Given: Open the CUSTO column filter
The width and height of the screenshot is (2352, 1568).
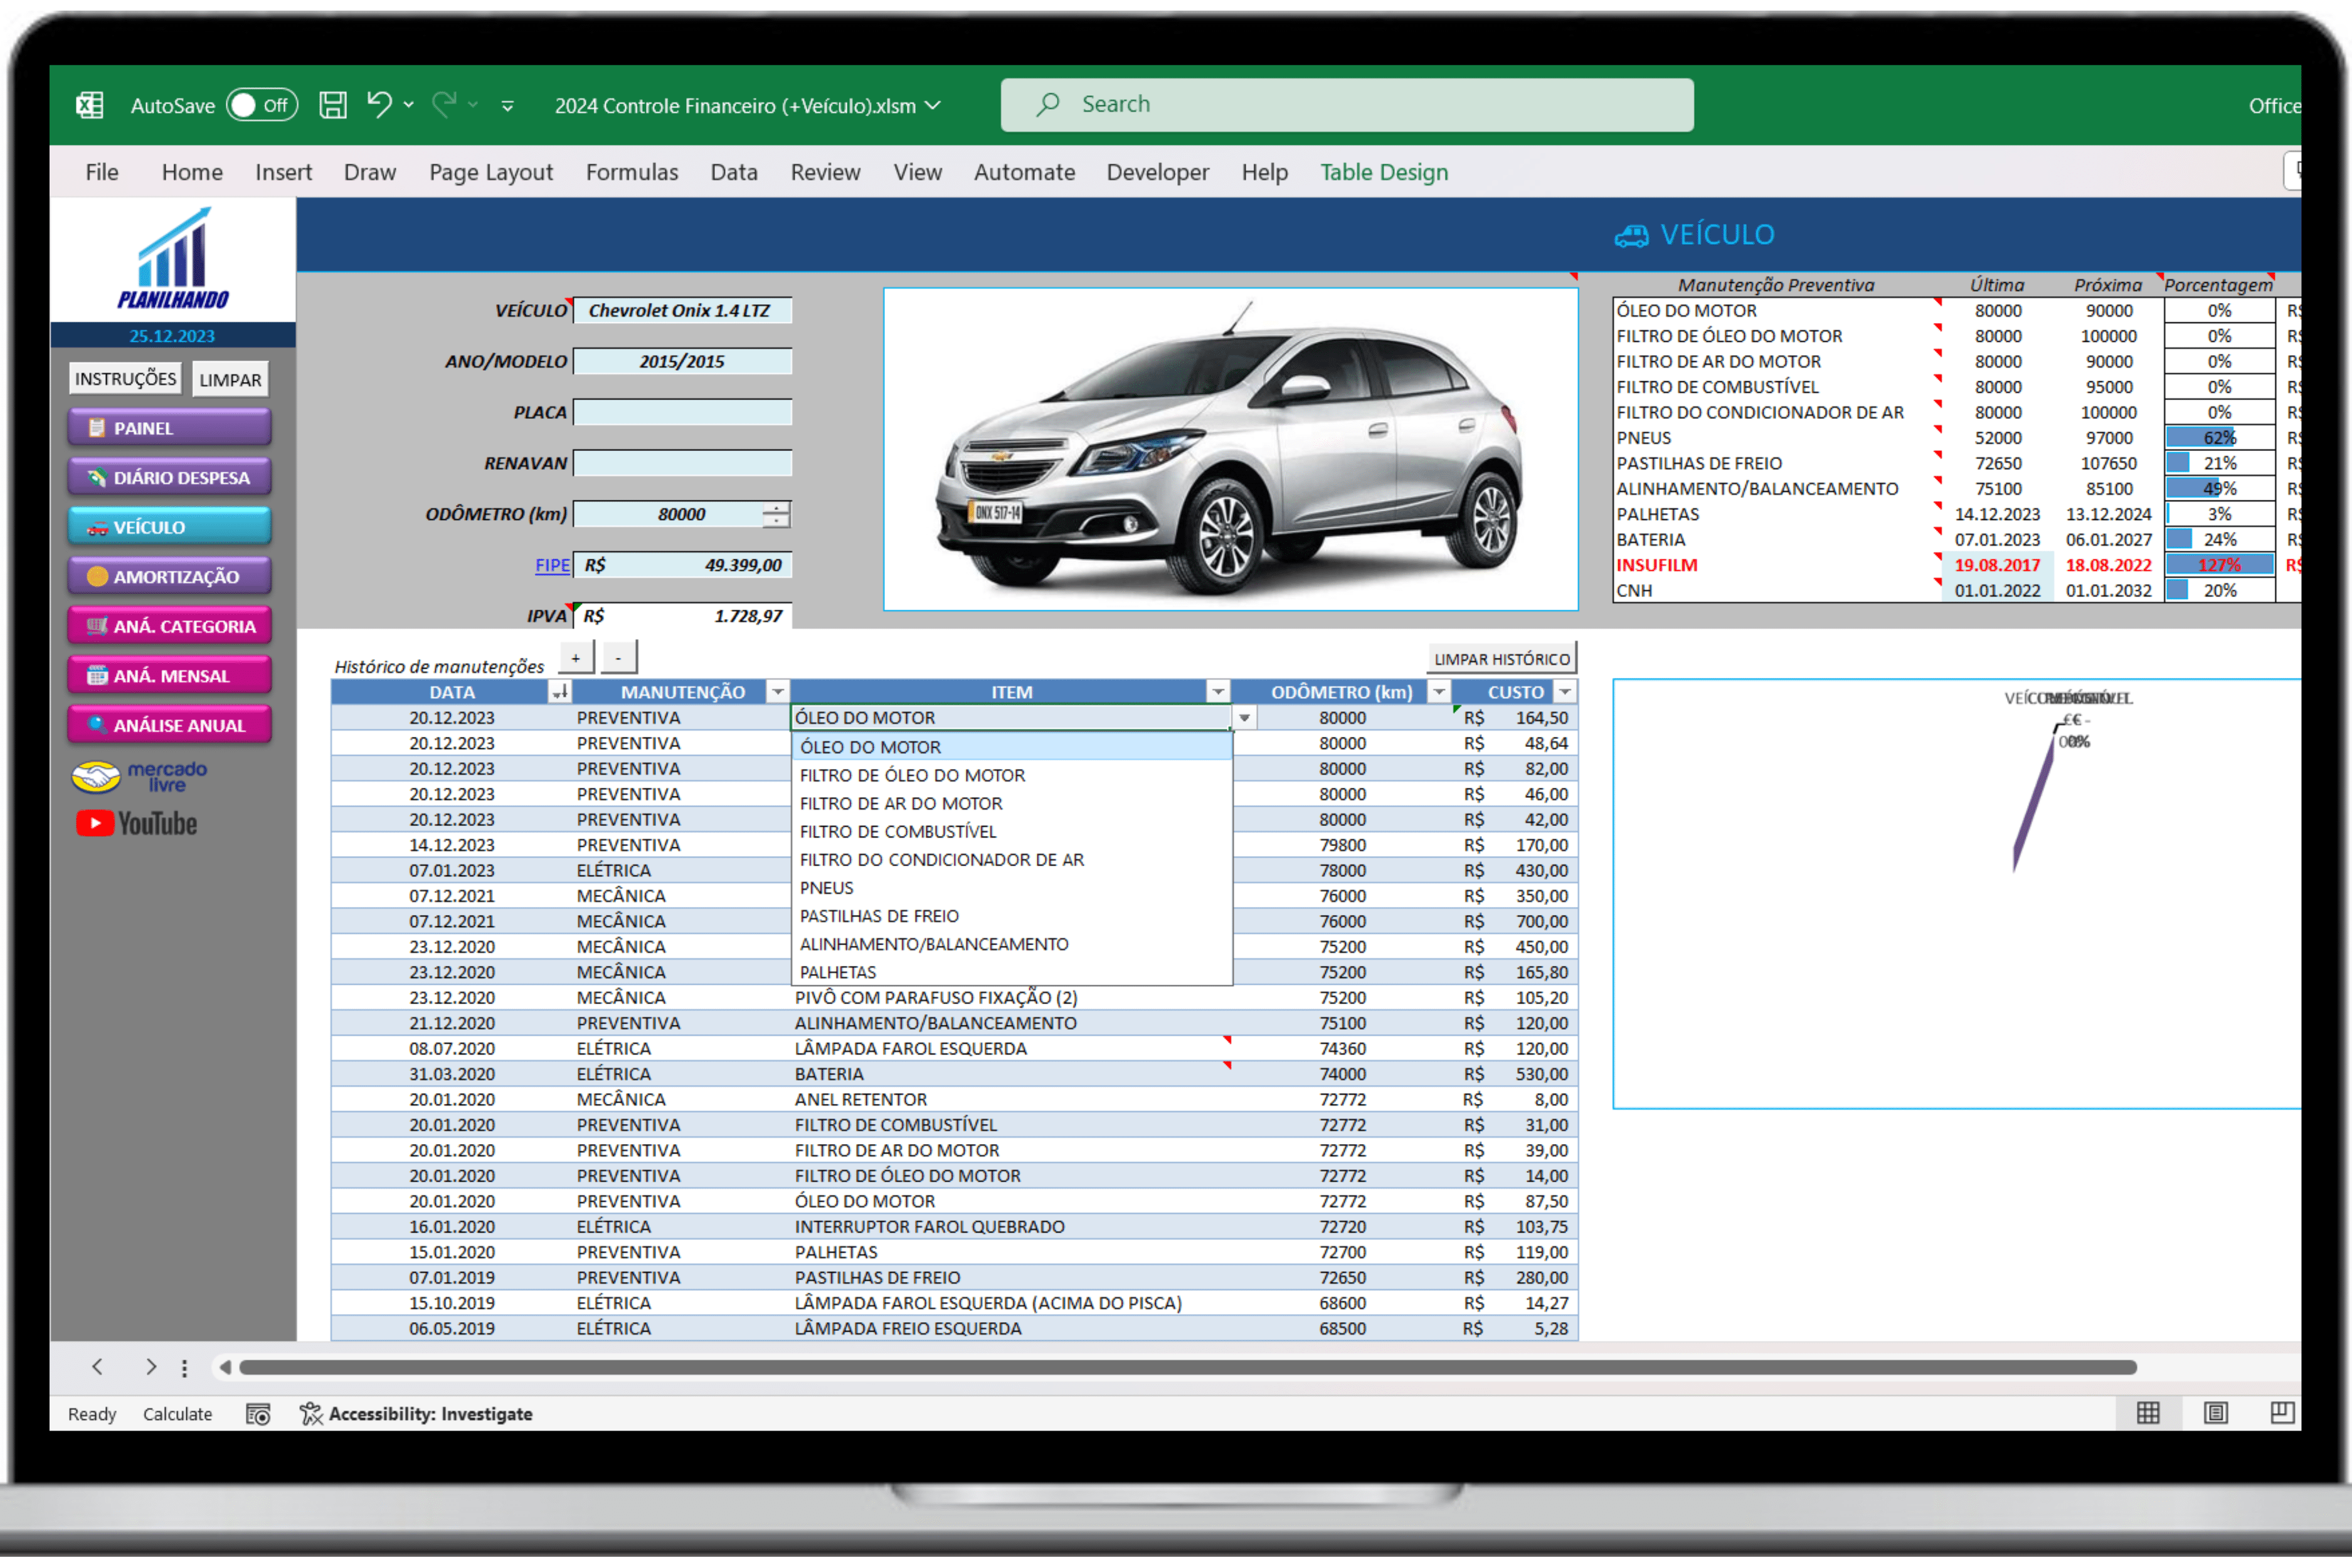Looking at the screenshot, I should point(1565,692).
